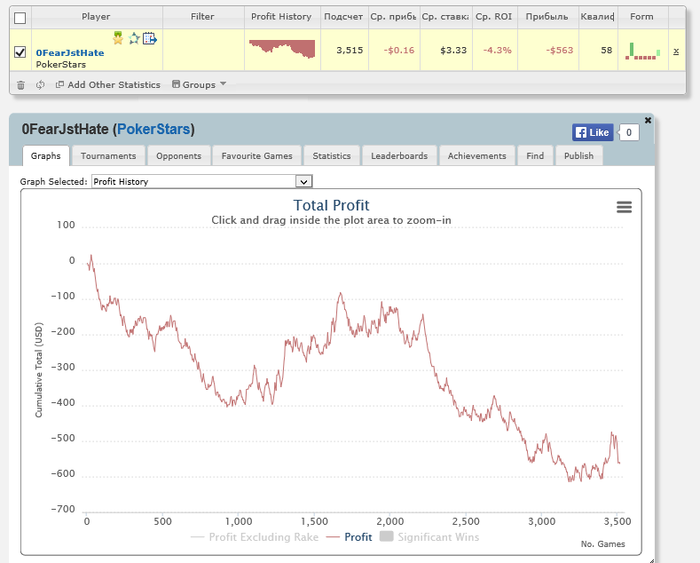700x563 pixels.
Task: Click the trash delete icon below table
Action: coord(21,85)
